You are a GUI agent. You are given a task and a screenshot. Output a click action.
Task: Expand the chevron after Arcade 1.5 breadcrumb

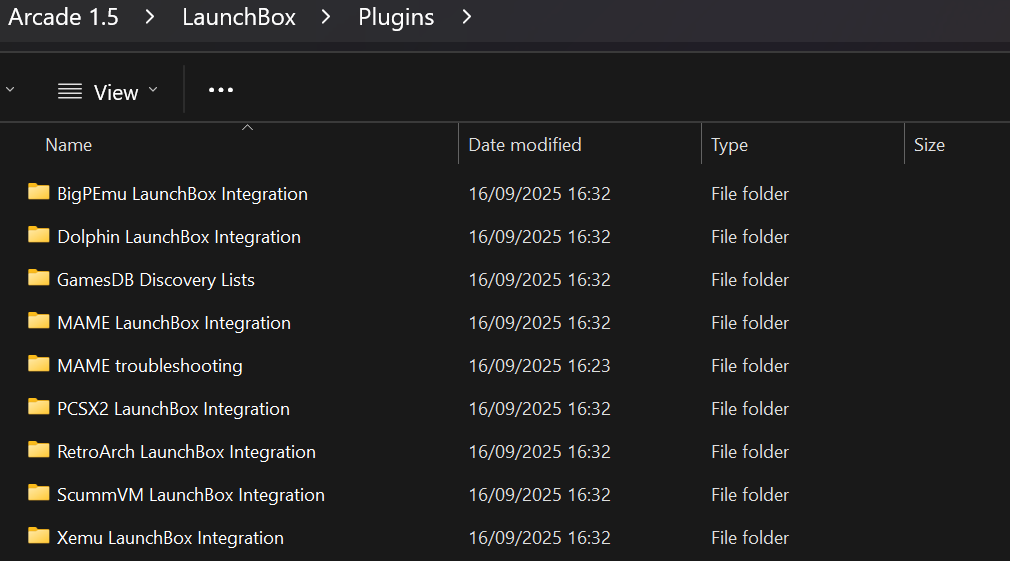150,17
